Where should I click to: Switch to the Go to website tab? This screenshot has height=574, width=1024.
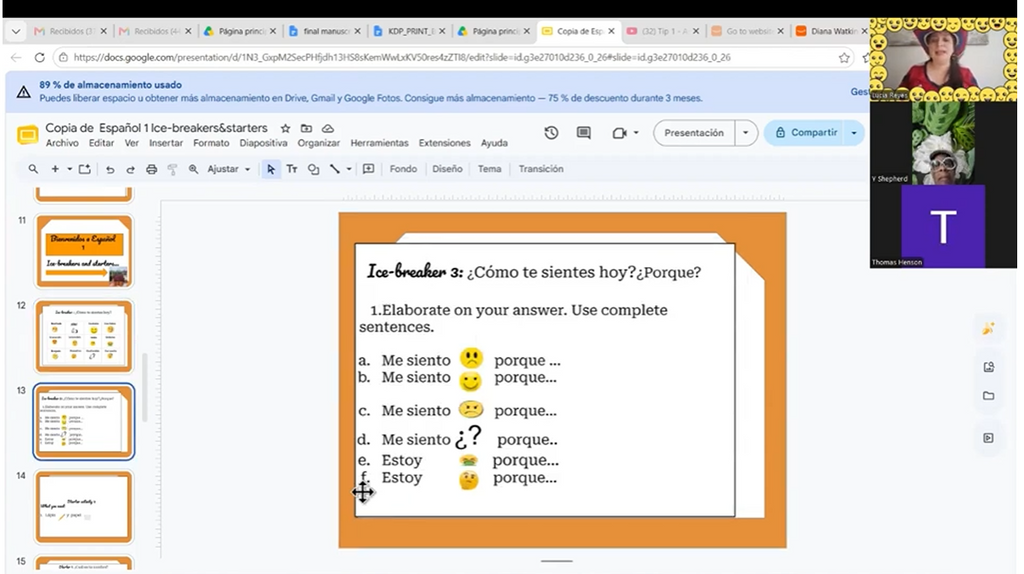(747, 31)
